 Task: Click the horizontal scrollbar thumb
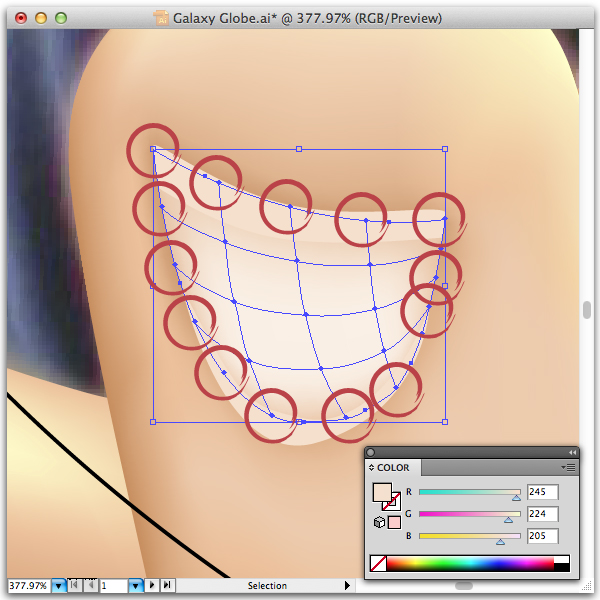coord(464,586)
